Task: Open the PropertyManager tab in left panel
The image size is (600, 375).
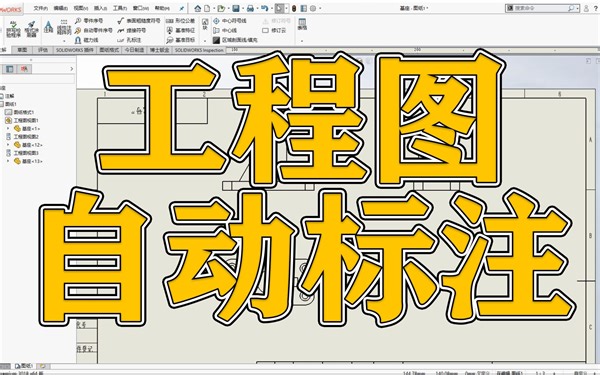Action: tap(10, 69)
